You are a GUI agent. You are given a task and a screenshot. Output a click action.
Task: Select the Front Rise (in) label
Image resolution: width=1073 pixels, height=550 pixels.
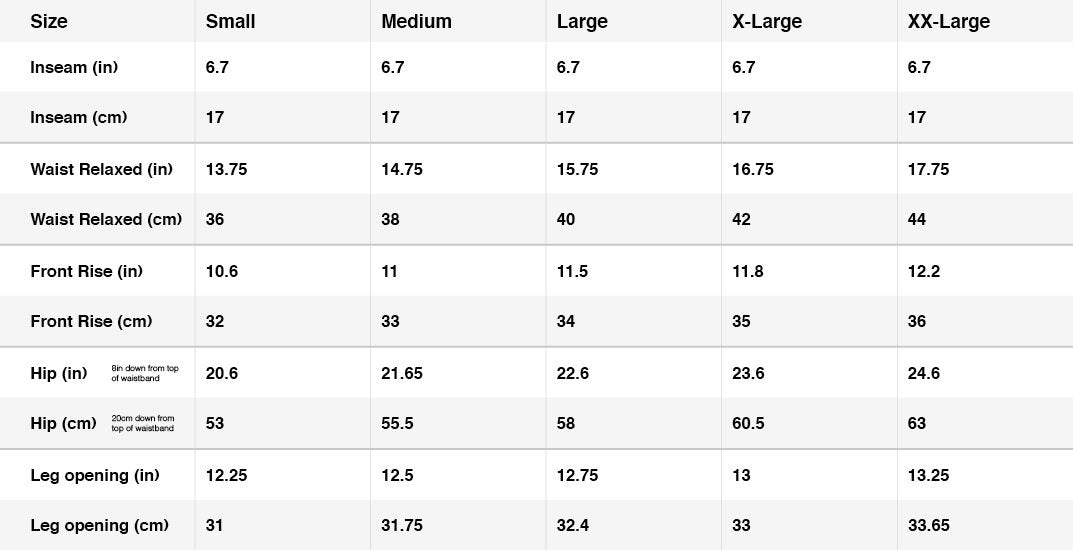coord(86,272)
